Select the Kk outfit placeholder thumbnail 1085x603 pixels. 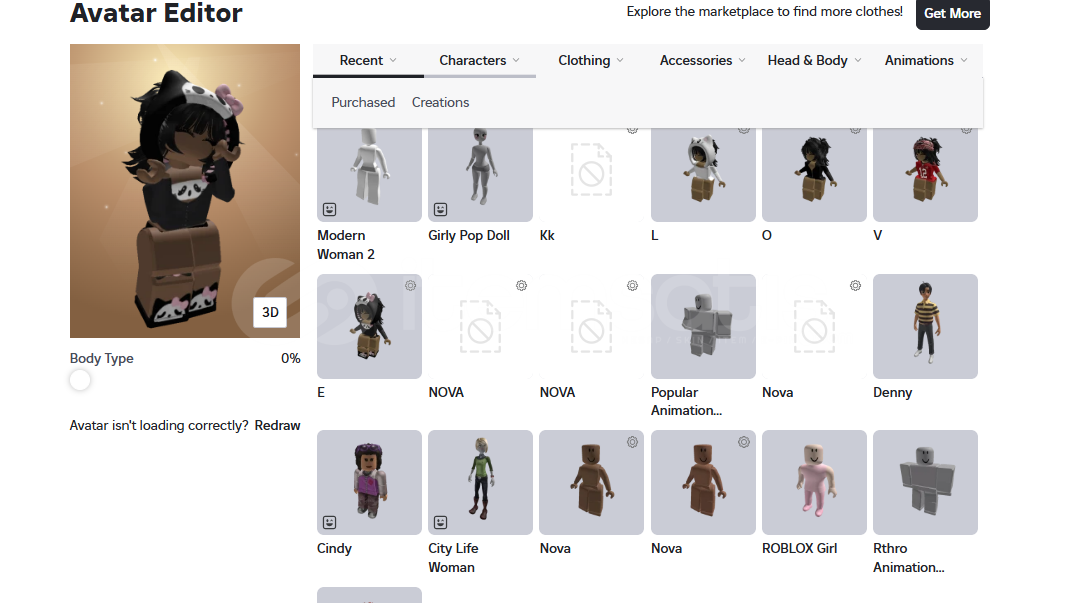(x=592, y=174)
